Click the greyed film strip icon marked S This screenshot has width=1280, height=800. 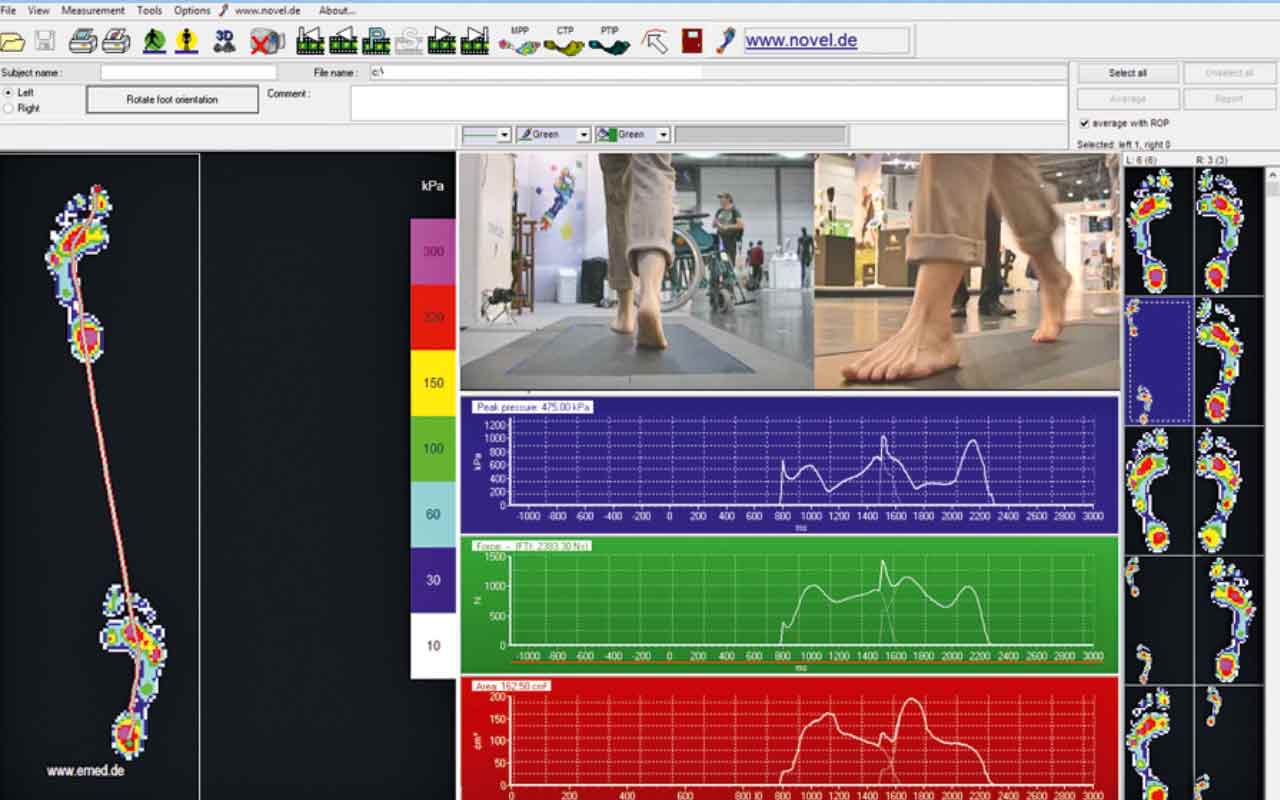pos(408,41)
